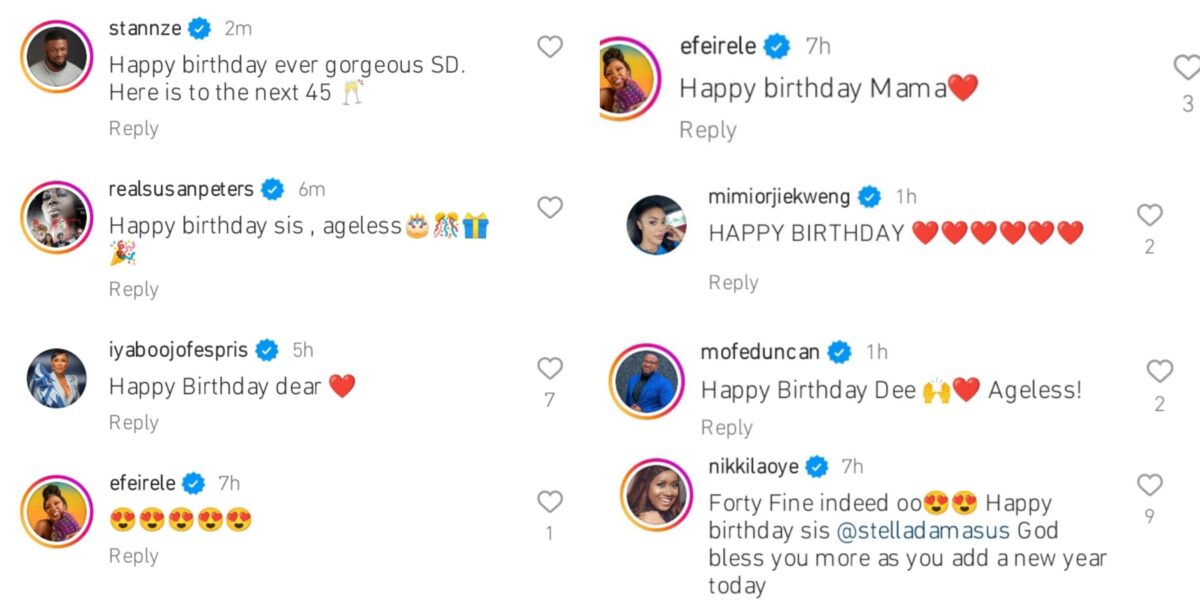Screen dimensions: 1200x600
Task: Reply to realsusanpeters' ageless comment
Action: click(134, 289)
